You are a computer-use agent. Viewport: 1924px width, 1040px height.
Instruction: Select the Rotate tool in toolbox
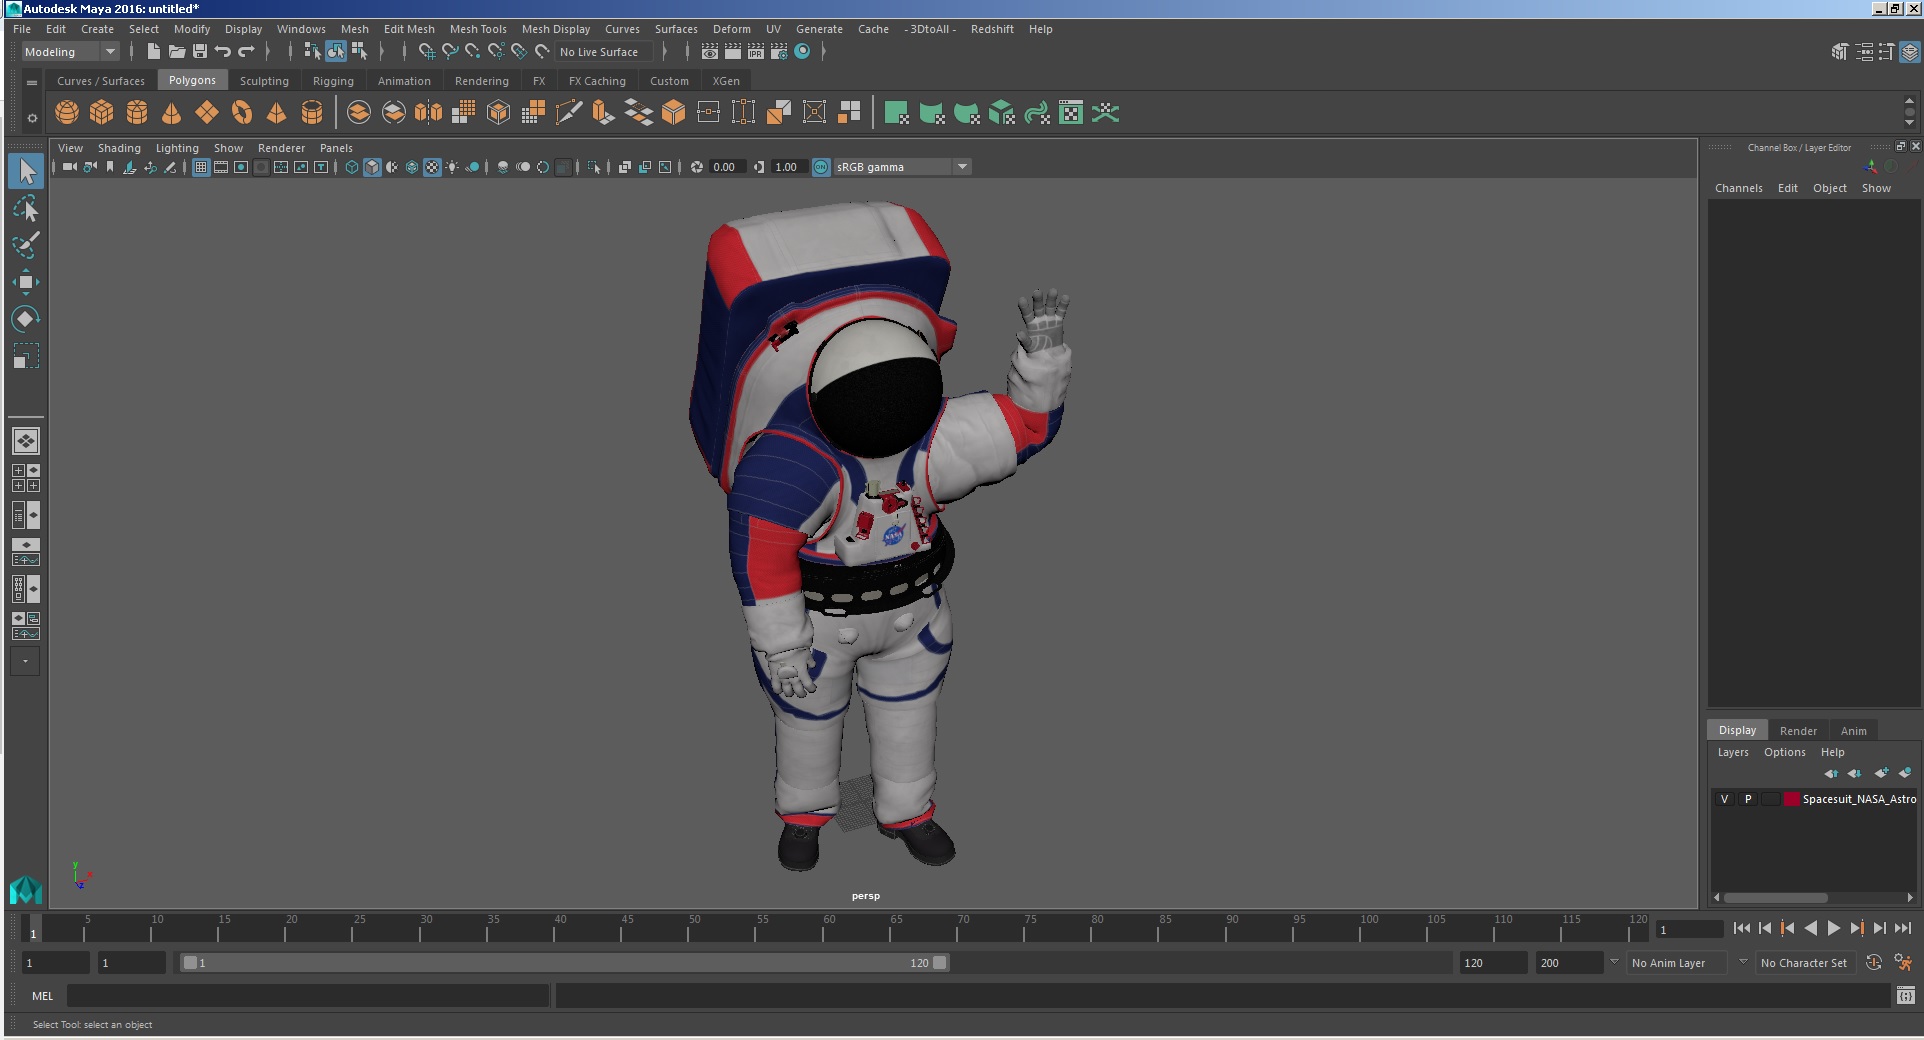(x=26, y=319)
